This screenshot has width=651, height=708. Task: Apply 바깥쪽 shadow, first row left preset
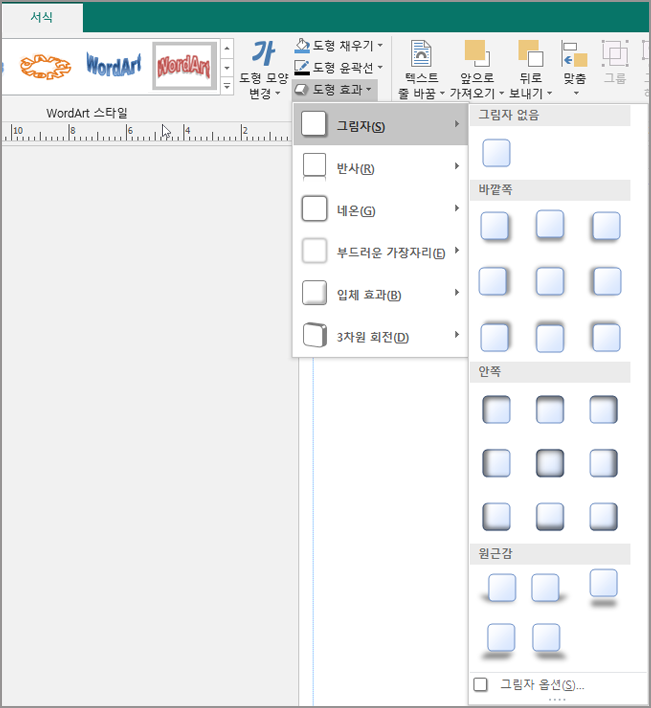tap(495, 226)
